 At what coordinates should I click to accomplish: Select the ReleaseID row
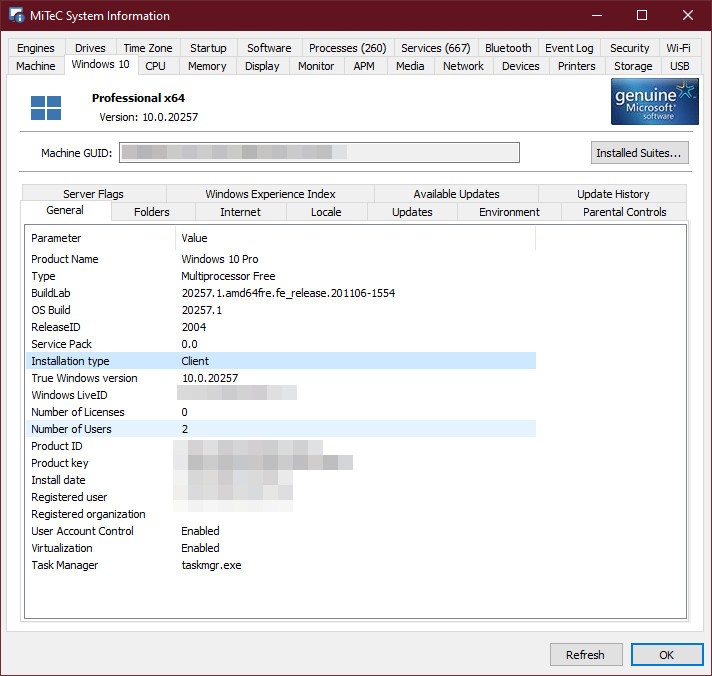(281, 327)
